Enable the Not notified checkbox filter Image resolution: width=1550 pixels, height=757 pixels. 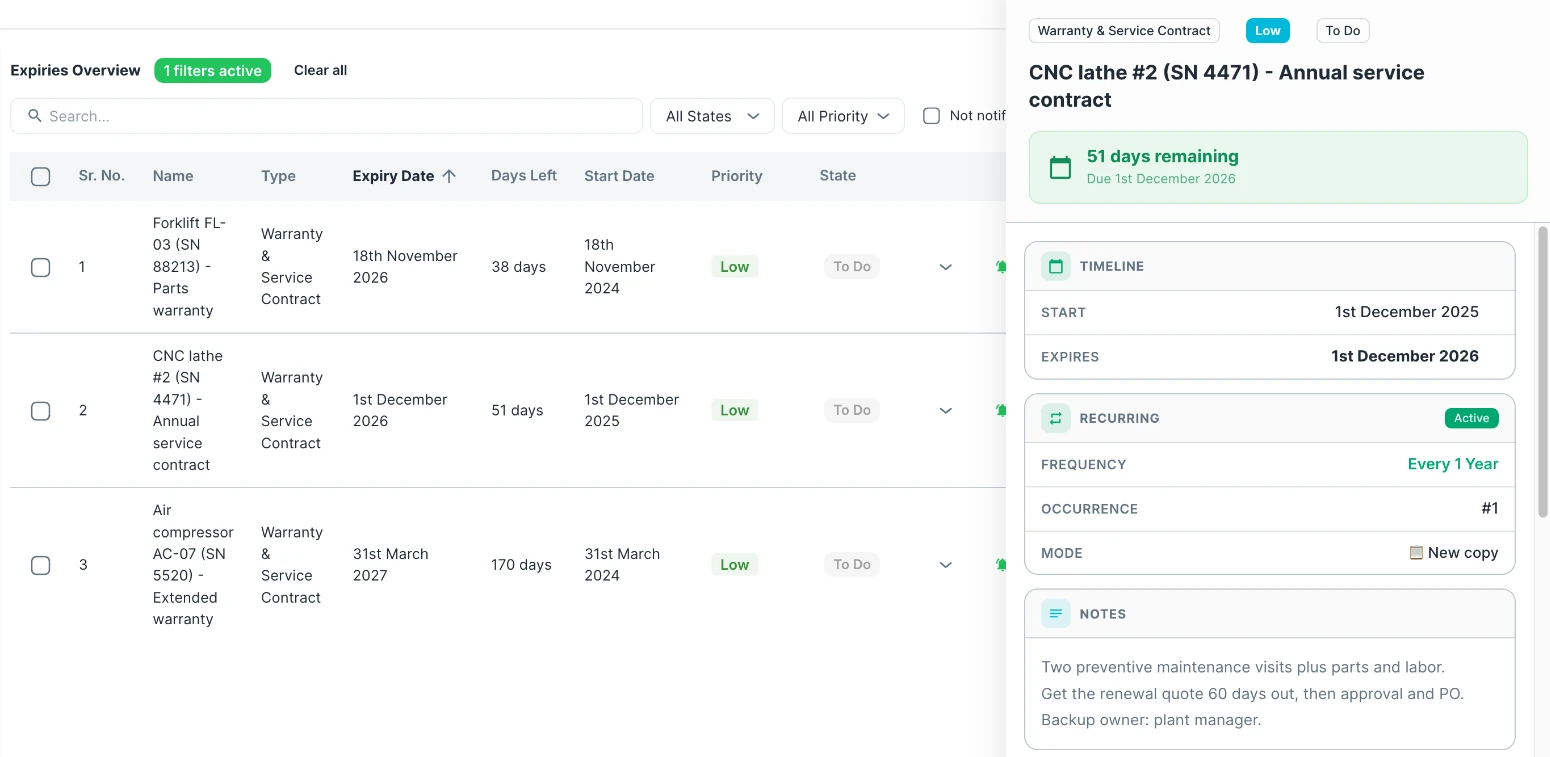pyautogui.click(x=931, y=116)
